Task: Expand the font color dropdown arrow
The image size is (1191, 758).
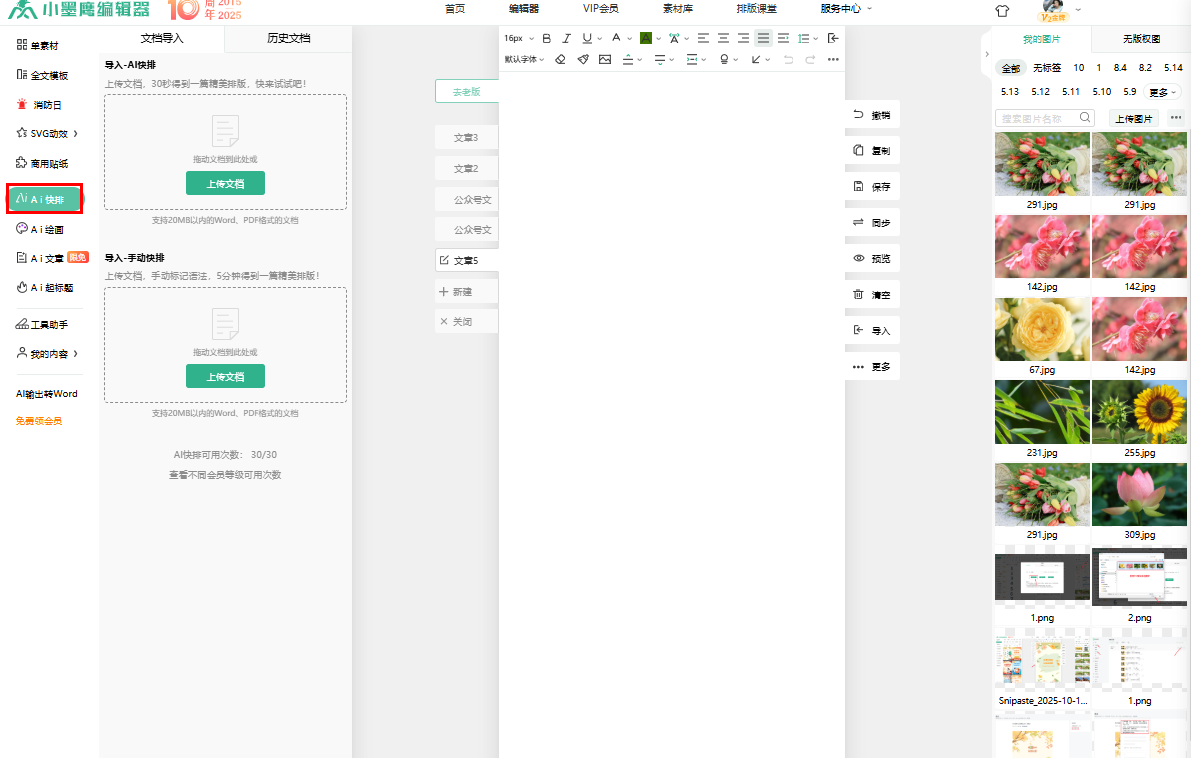Action: click(x=630, y=39)
